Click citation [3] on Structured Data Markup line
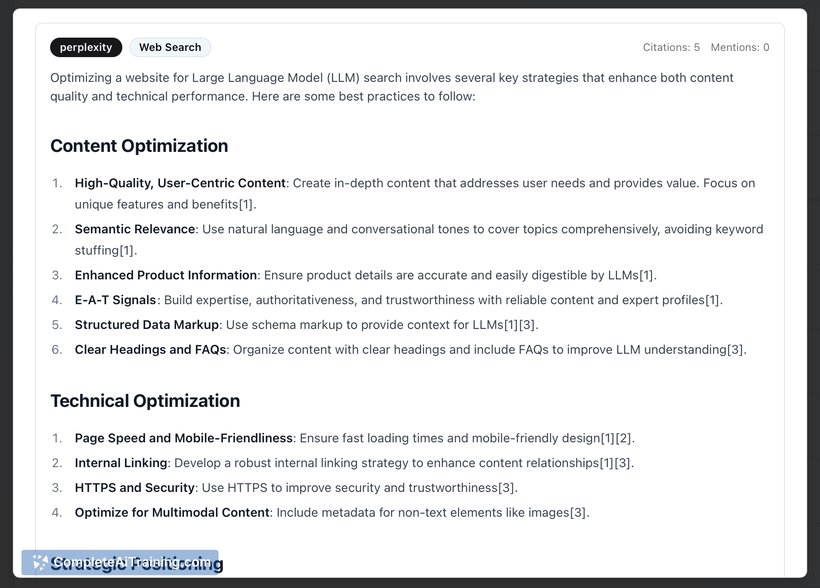 529,325
